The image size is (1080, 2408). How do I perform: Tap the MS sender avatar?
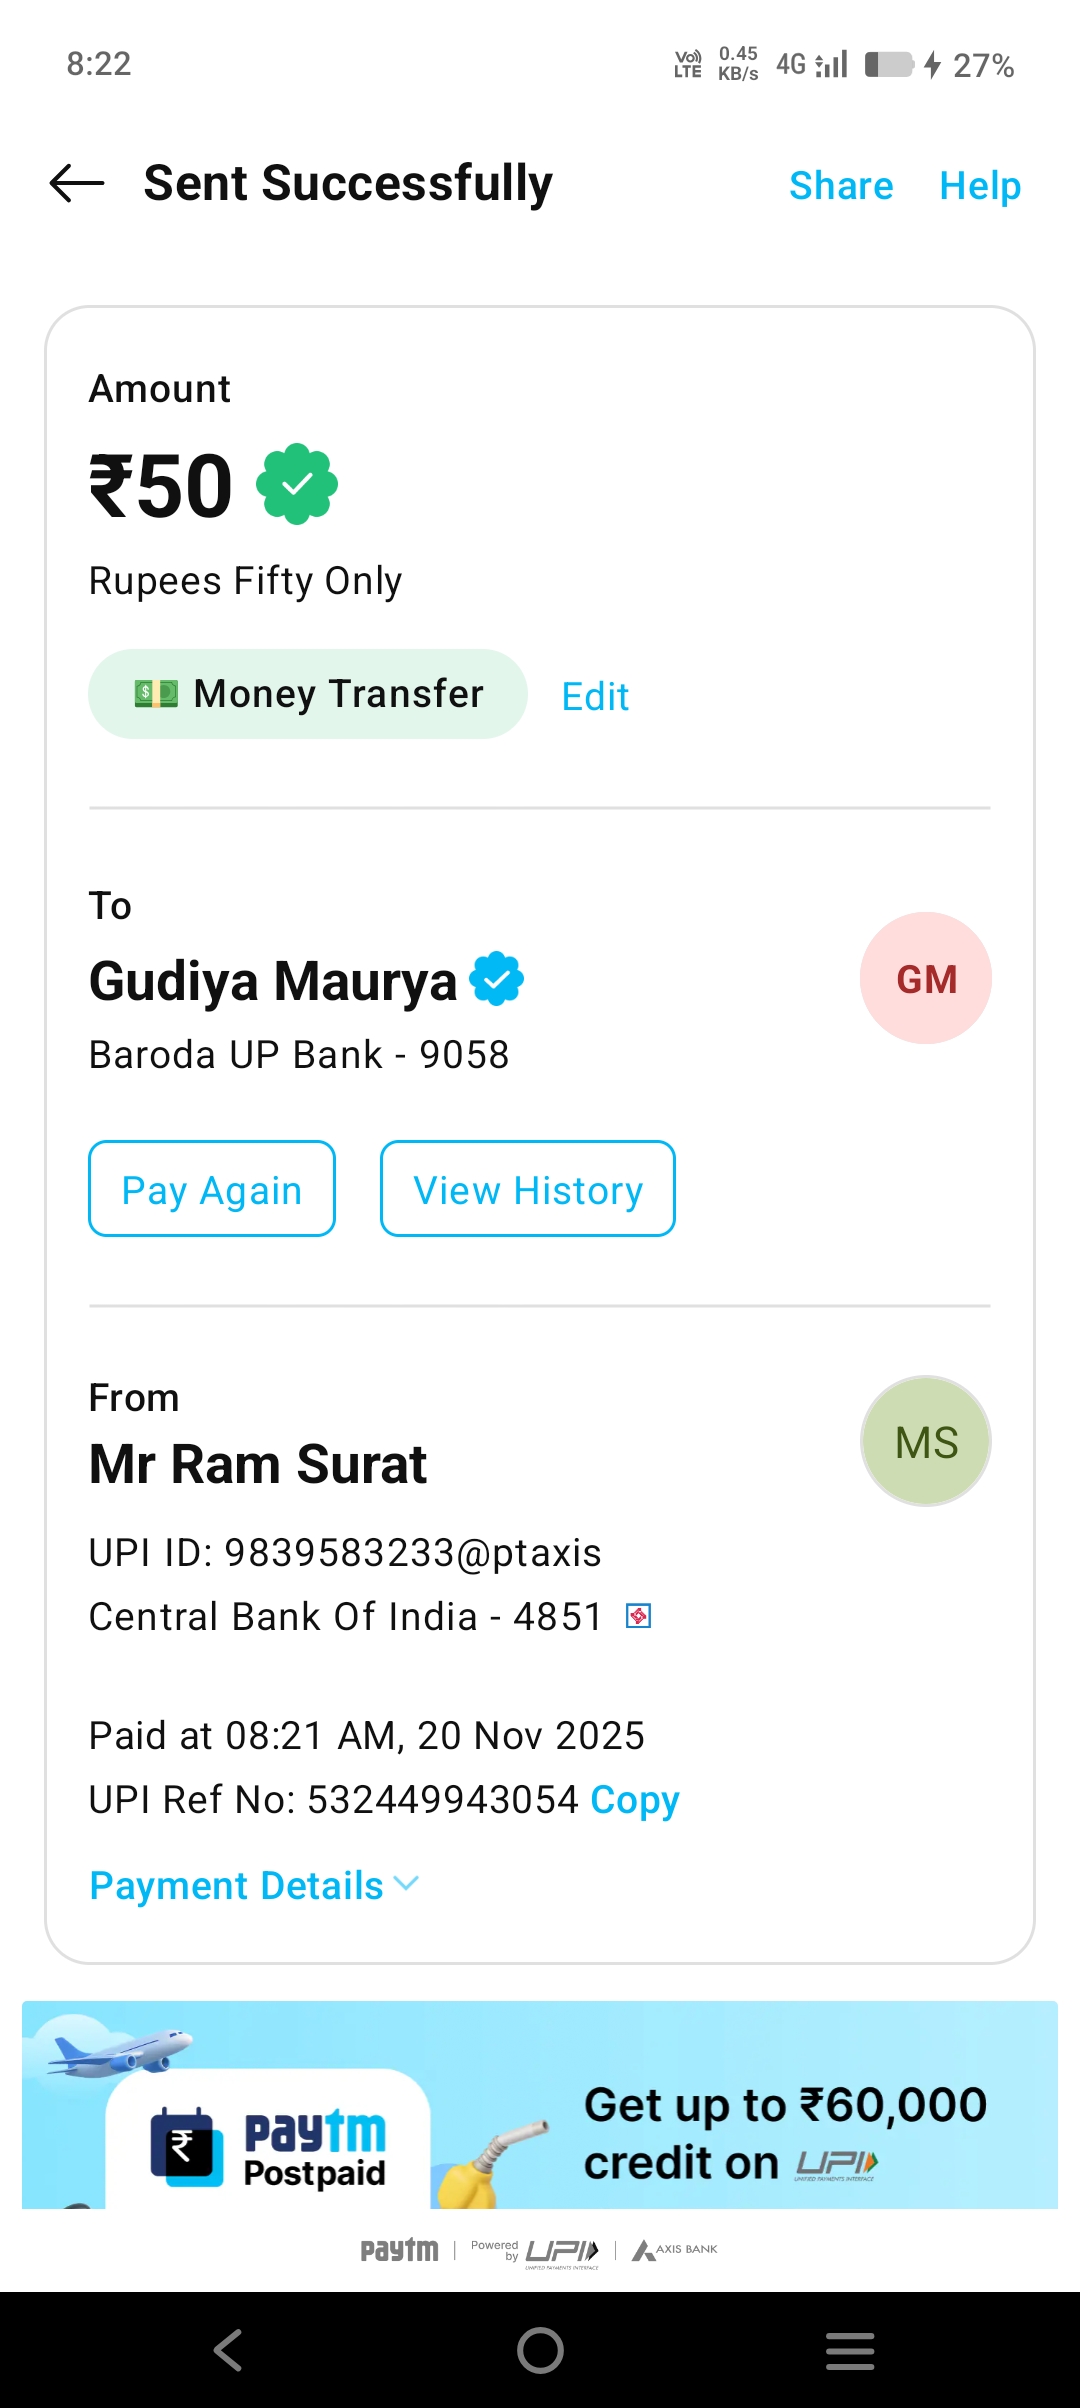(x=926, y=1441)
